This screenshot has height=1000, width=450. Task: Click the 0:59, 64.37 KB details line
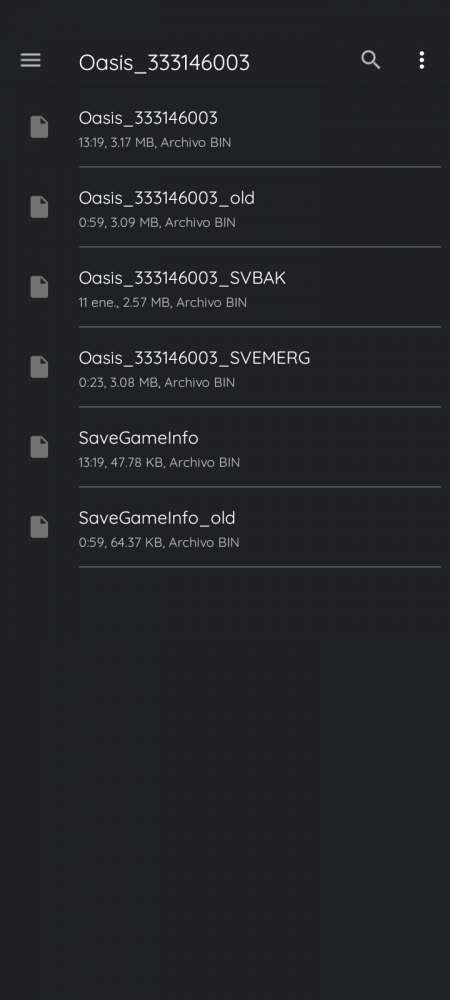tap(159, 542)
